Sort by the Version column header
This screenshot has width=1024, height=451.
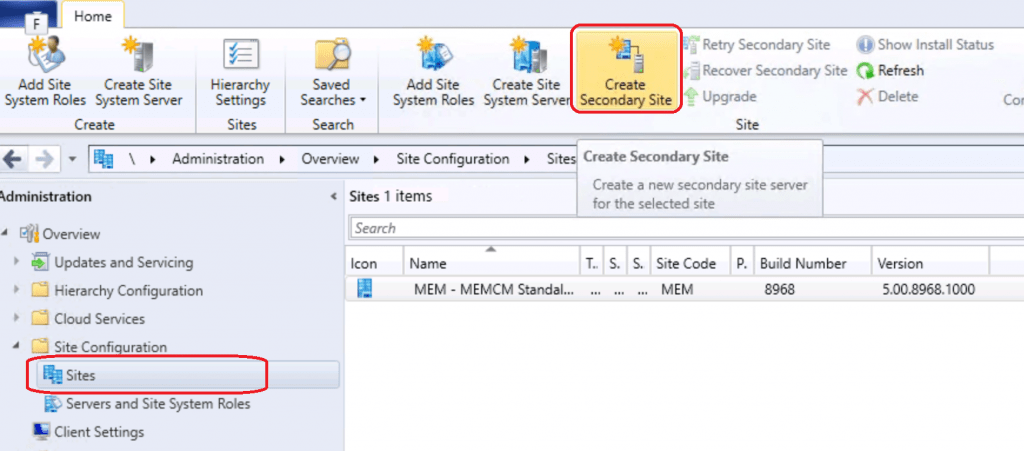930,264
